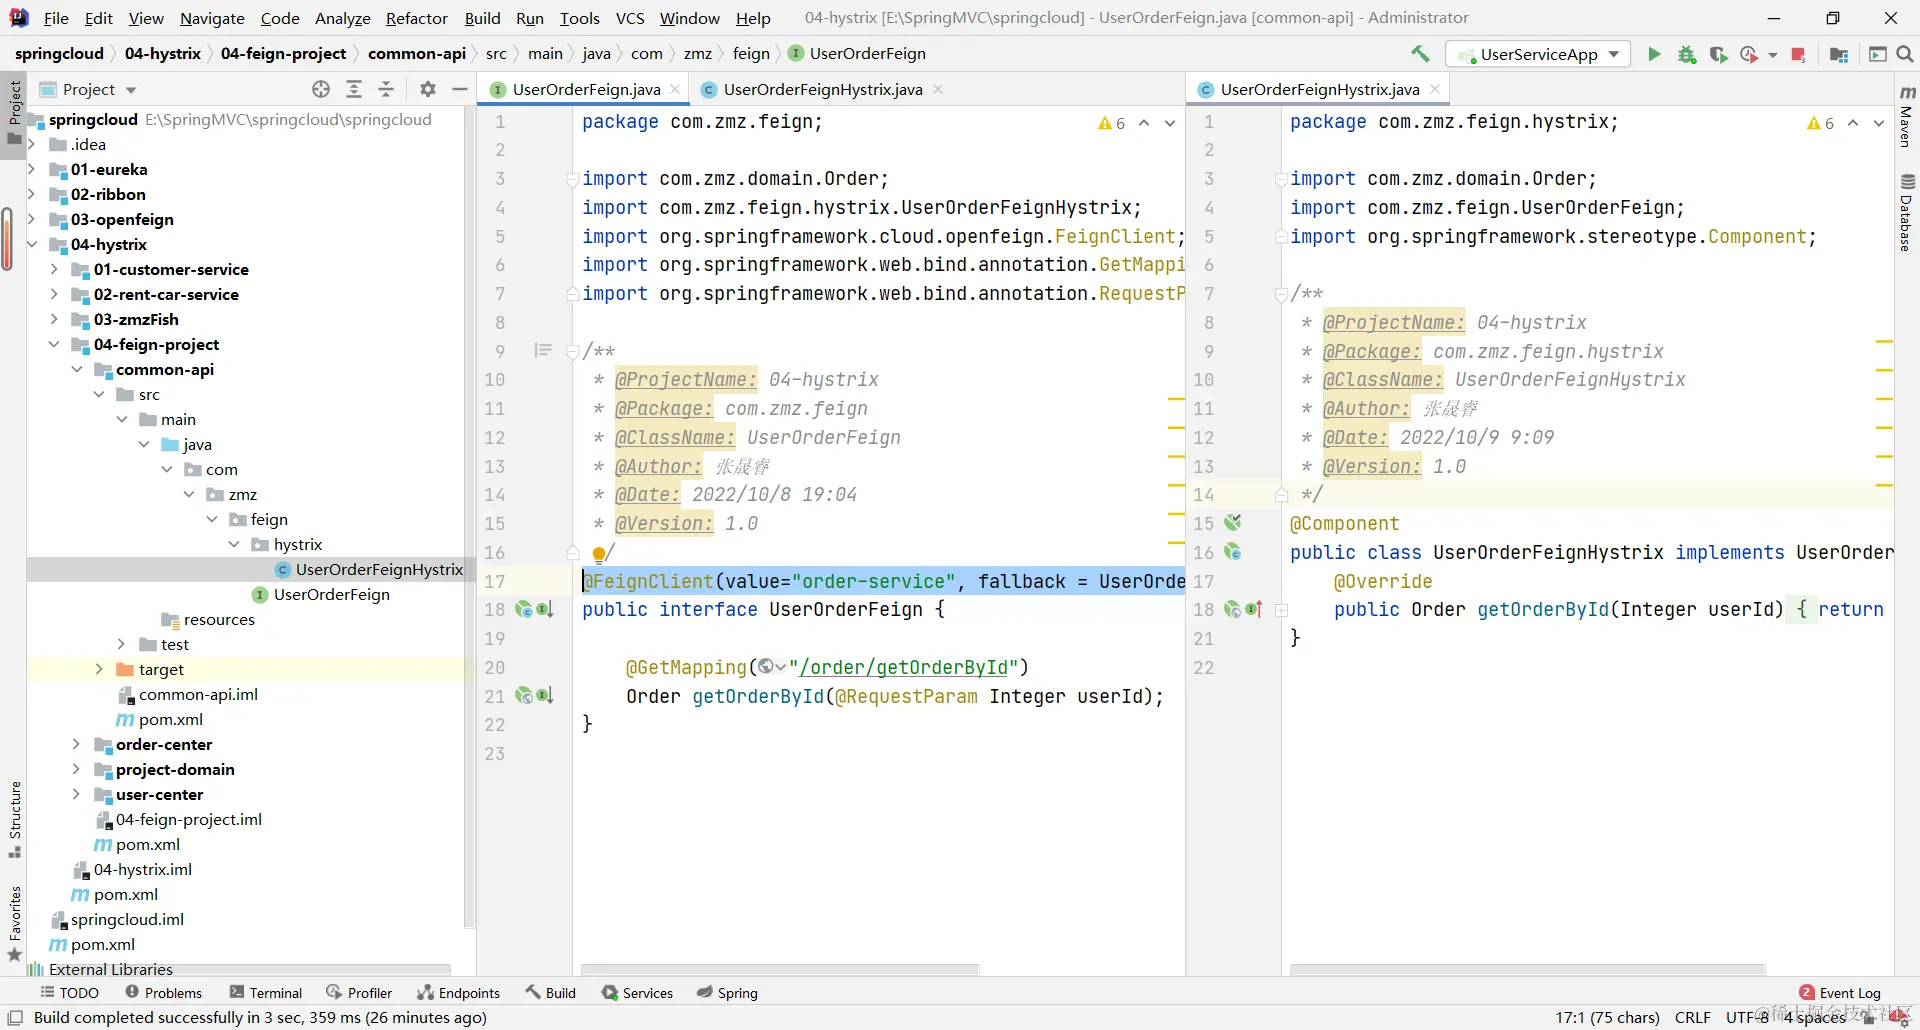Open Project Structure dialog icon
The height and width of the screenshot is (1030, 1920).
click(x=1838, y=54)
